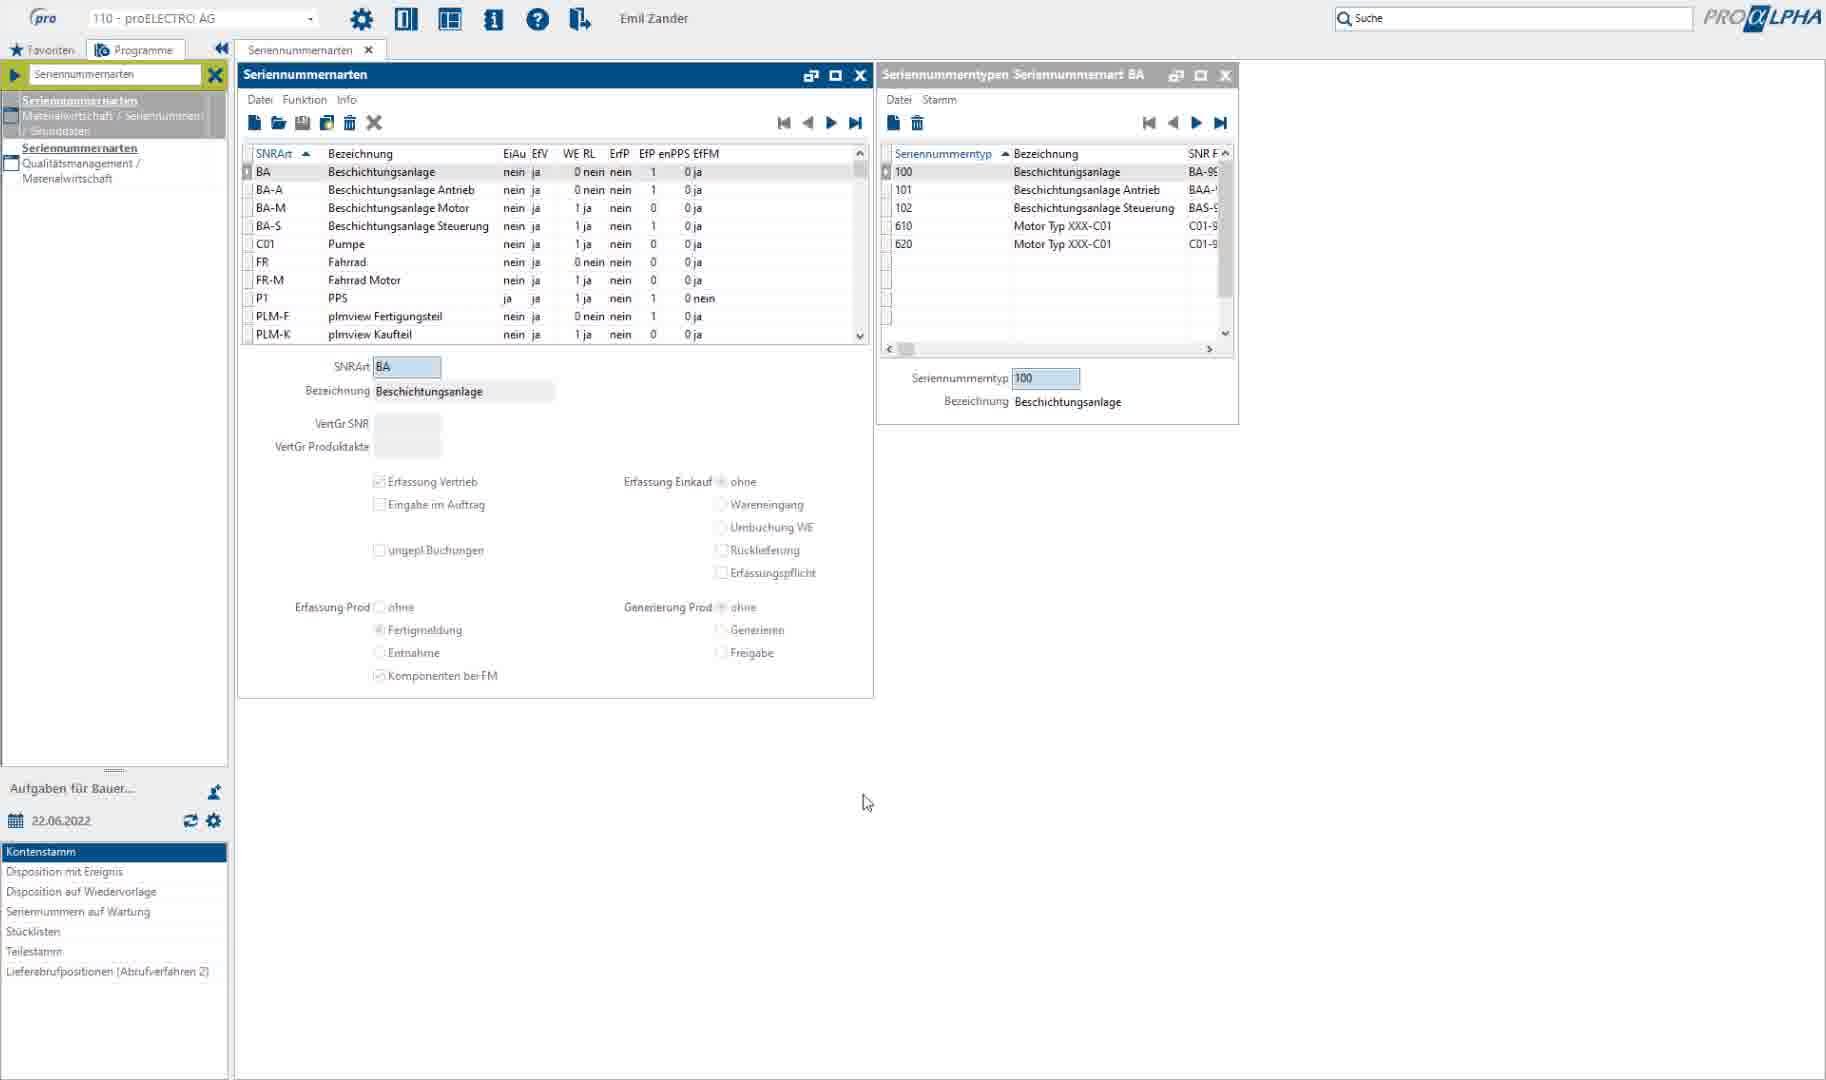This screenshot has height=1080, width=1826.
Task: Click the Suche search field
Action: [x=1513, y=18]
